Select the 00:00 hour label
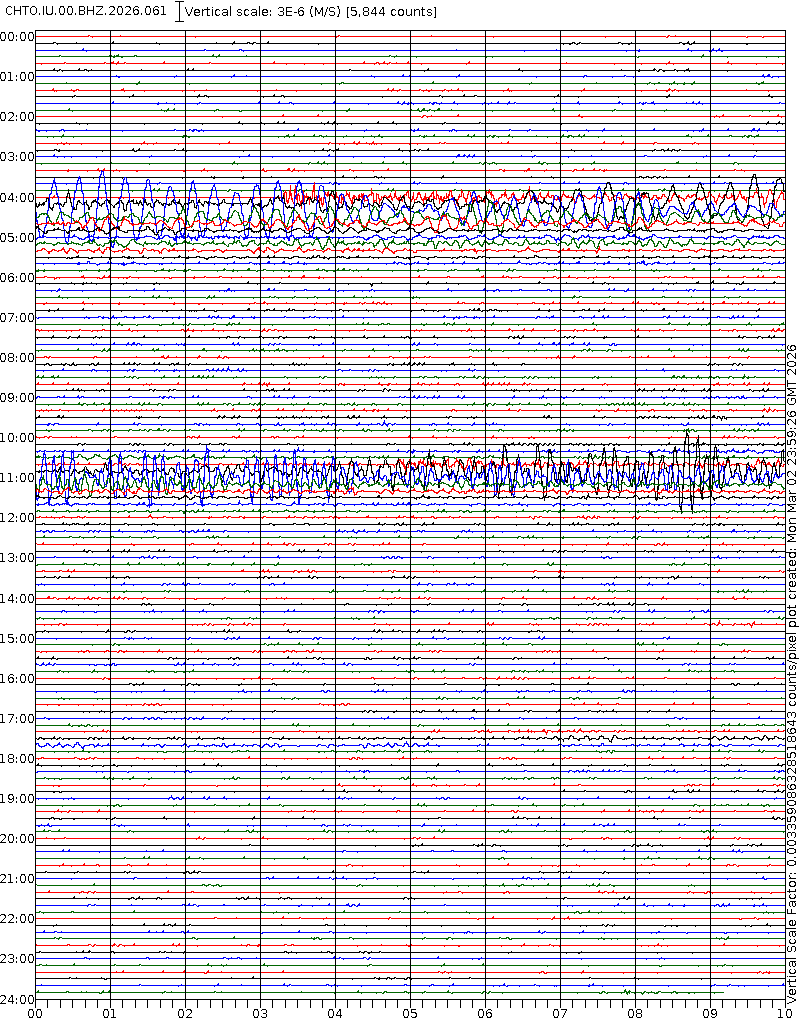Viewport: 800px width, 1024px height. (17, 37)
